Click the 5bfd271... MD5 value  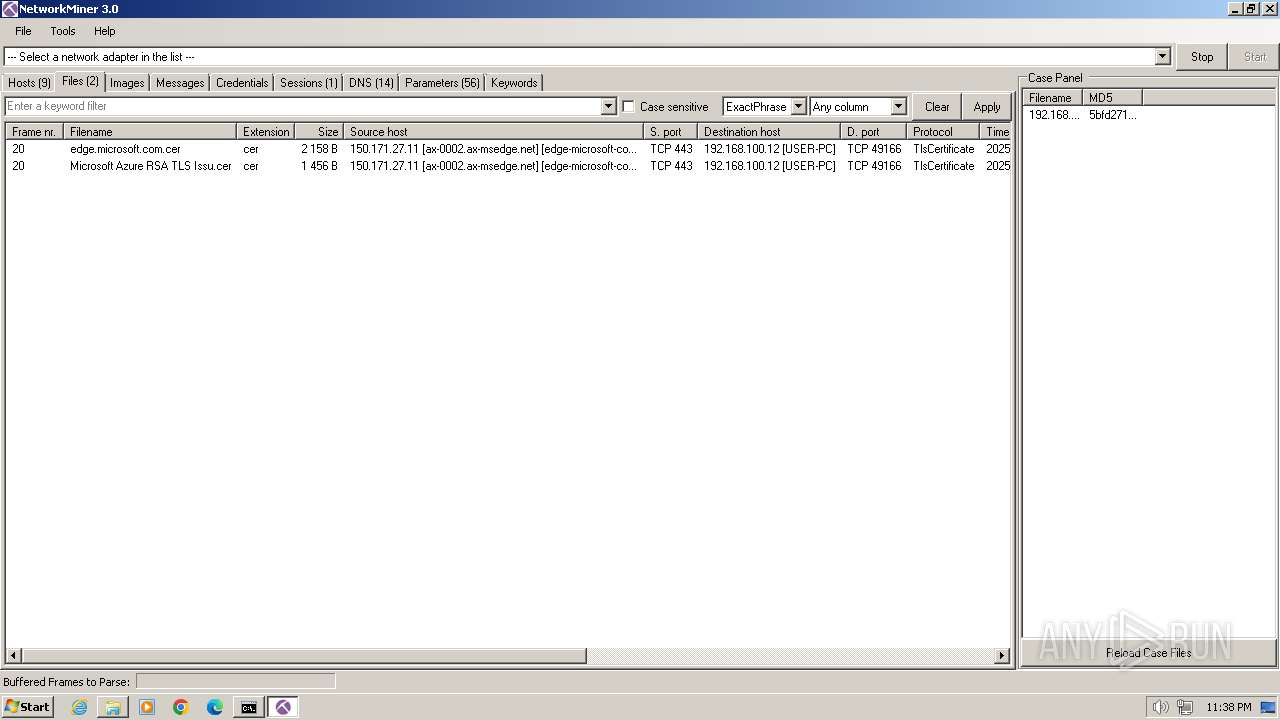coord(1113,115)
